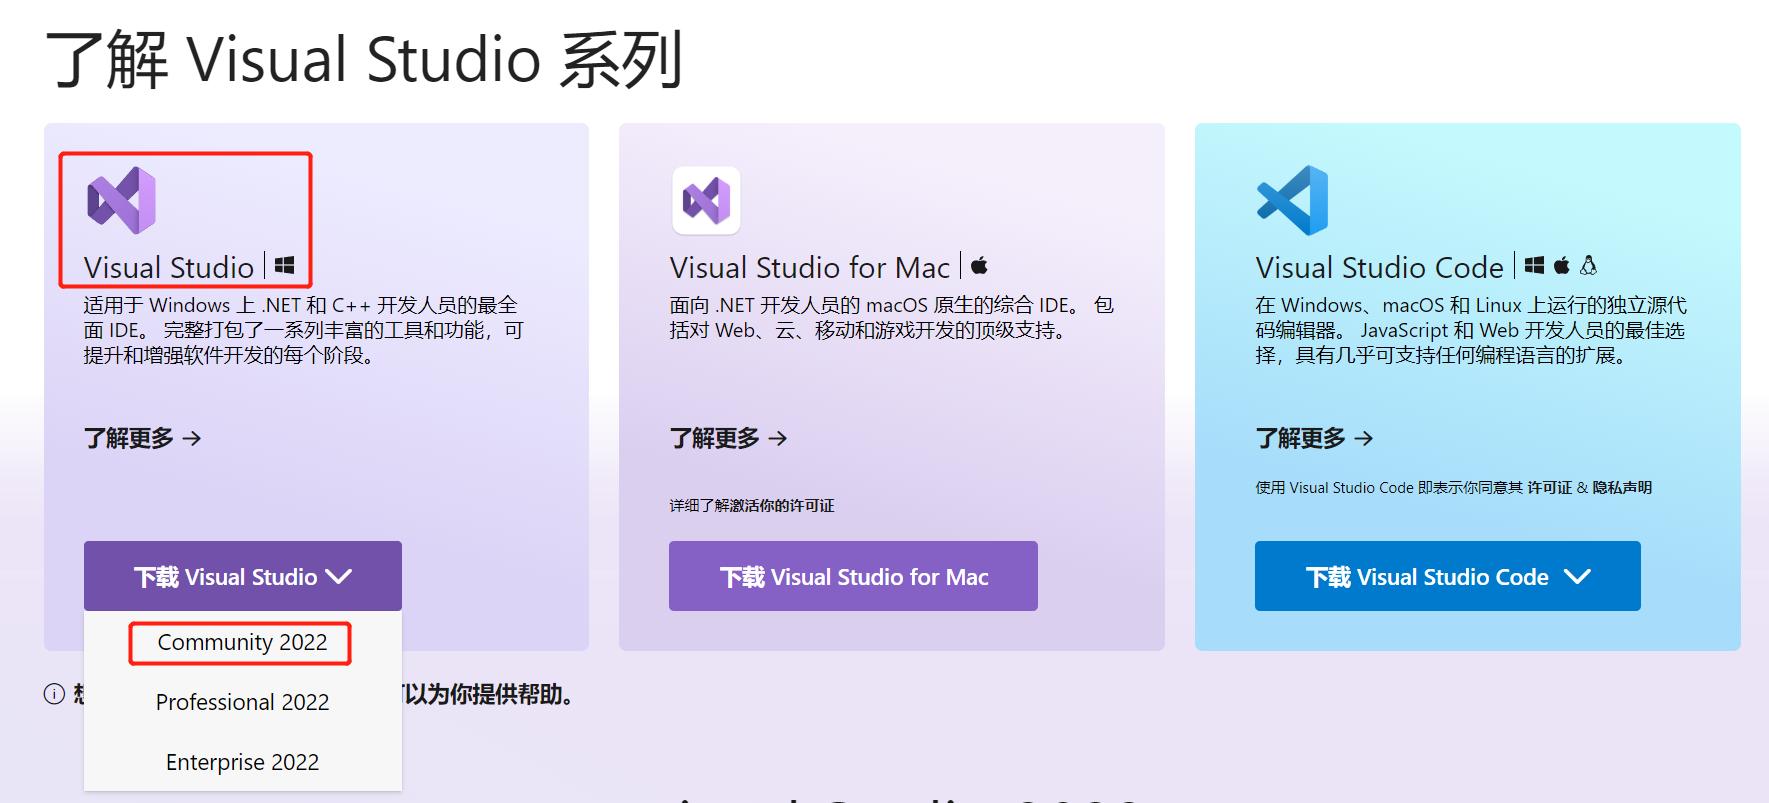Click Windows icon beside Visual Studio title

pyautogui.click(x=284, y=265)
